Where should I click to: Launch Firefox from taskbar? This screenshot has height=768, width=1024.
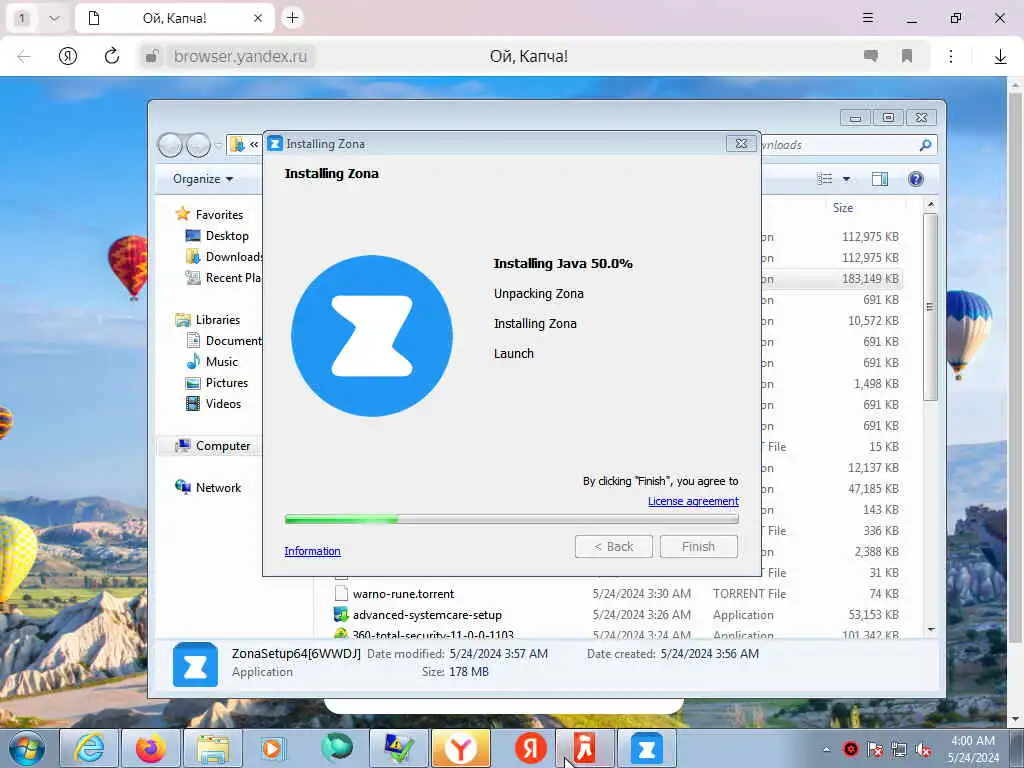(151, 748)
